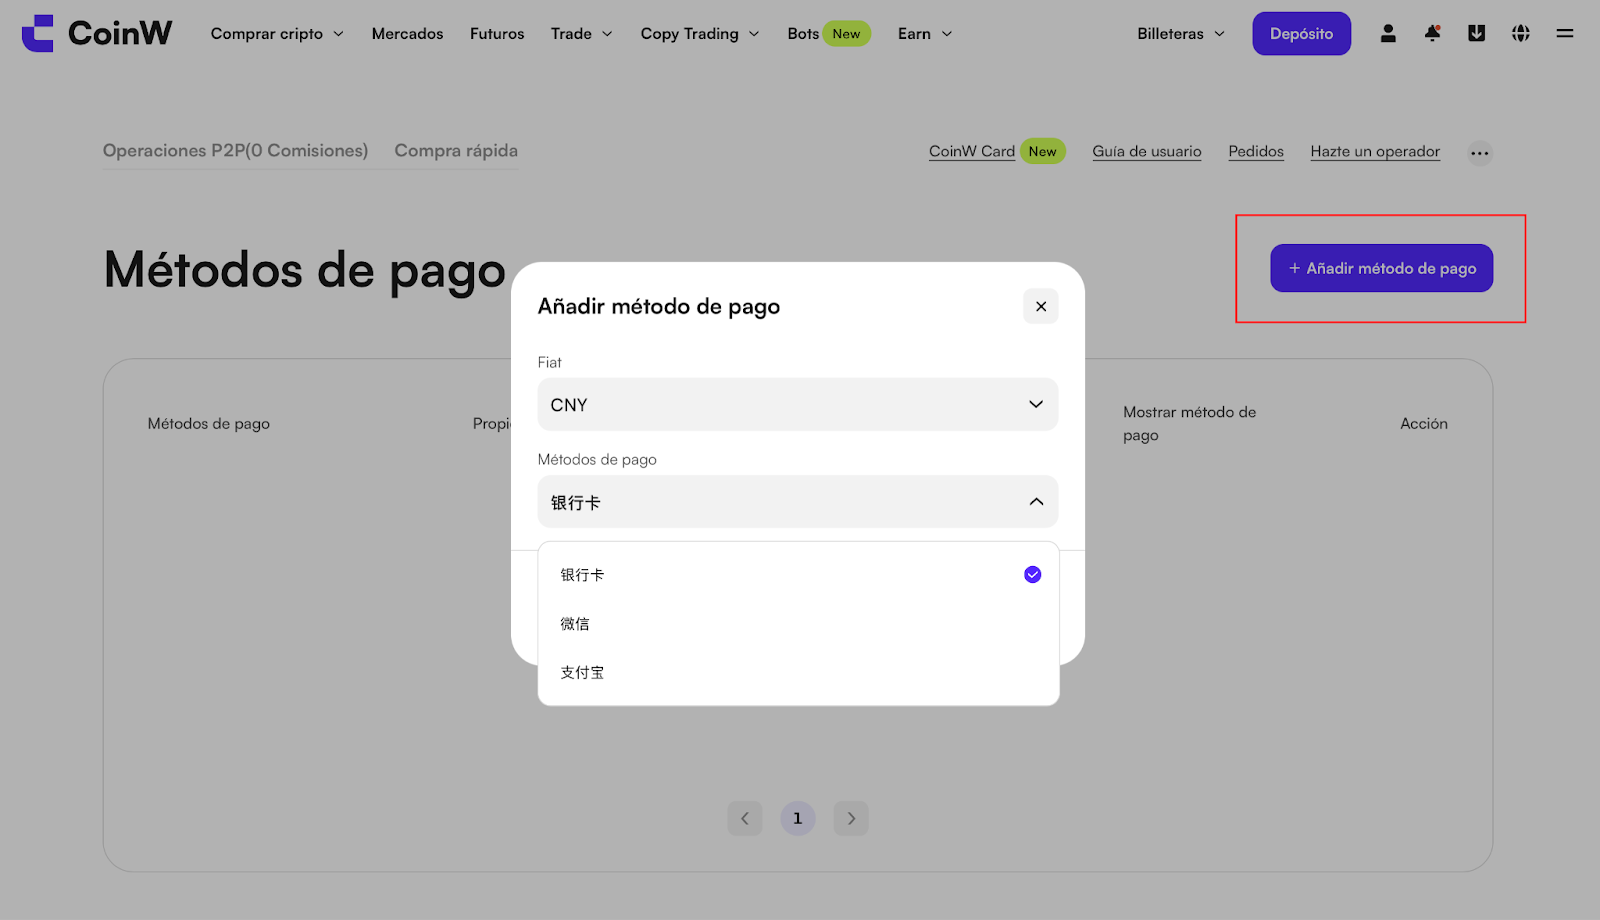Open the user profile icon
Viewport: 1600px width, 920px height.
1388,33
